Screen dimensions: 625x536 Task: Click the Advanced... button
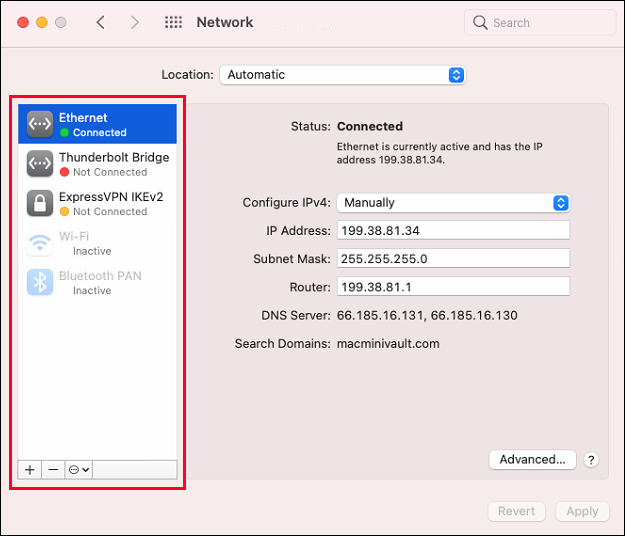pos(533,459)
